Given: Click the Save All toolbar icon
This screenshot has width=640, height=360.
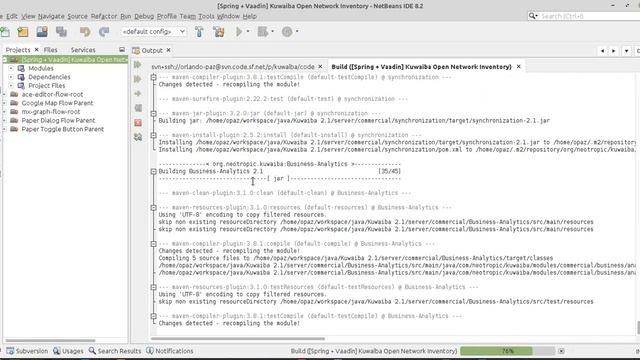Looking at the screenshot, I should [x=62, y=32].
